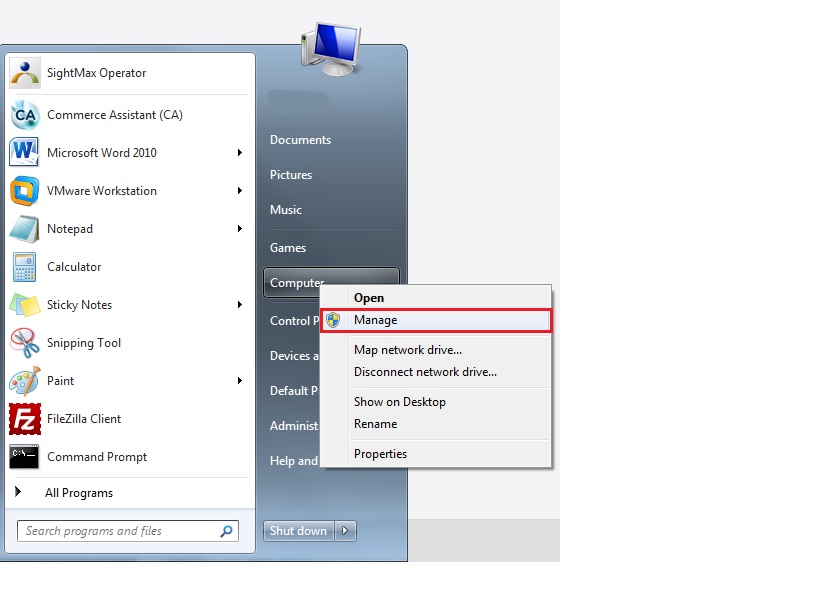Click the Shut down button
Viewport: 817px width, 605px height.
299,531
